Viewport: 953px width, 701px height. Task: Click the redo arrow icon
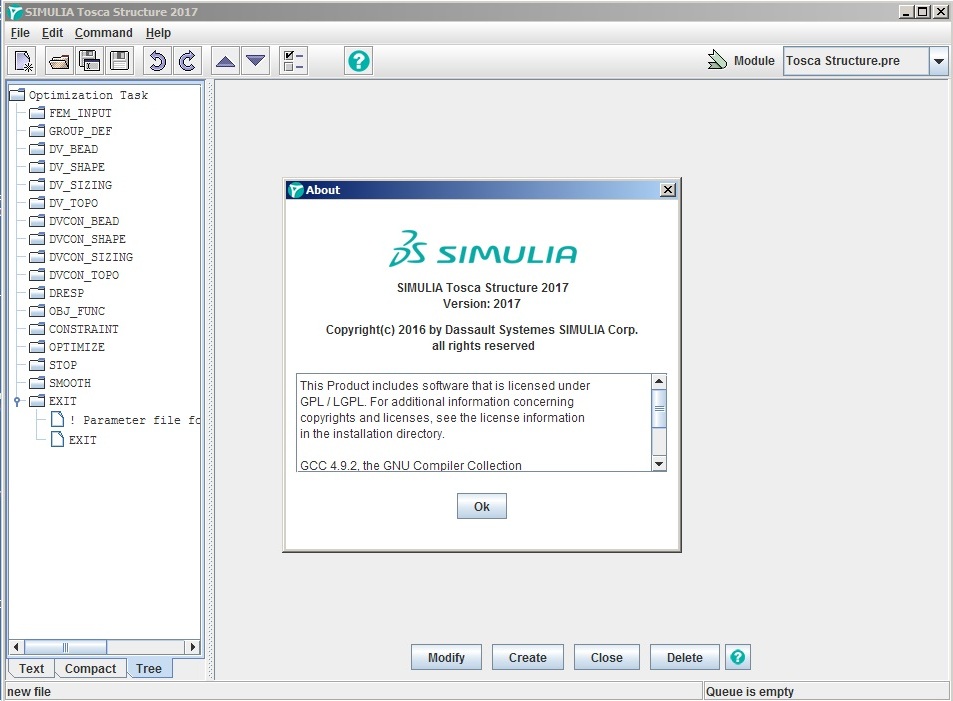click(188, 61)
